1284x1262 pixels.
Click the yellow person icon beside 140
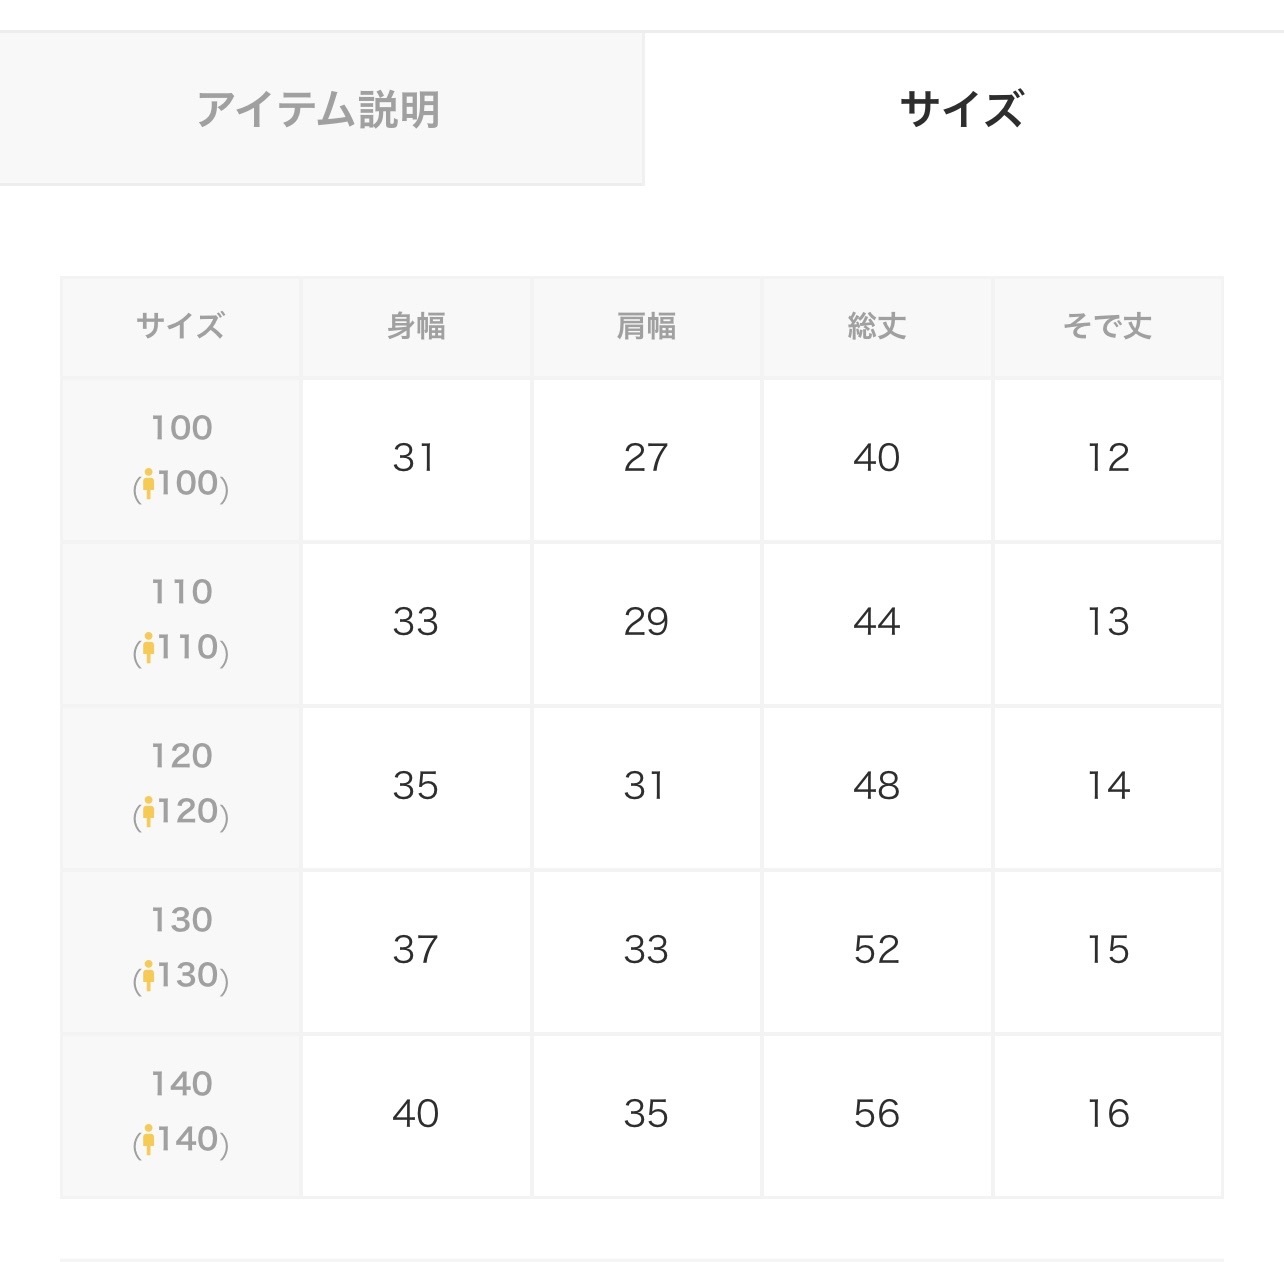148,1140
